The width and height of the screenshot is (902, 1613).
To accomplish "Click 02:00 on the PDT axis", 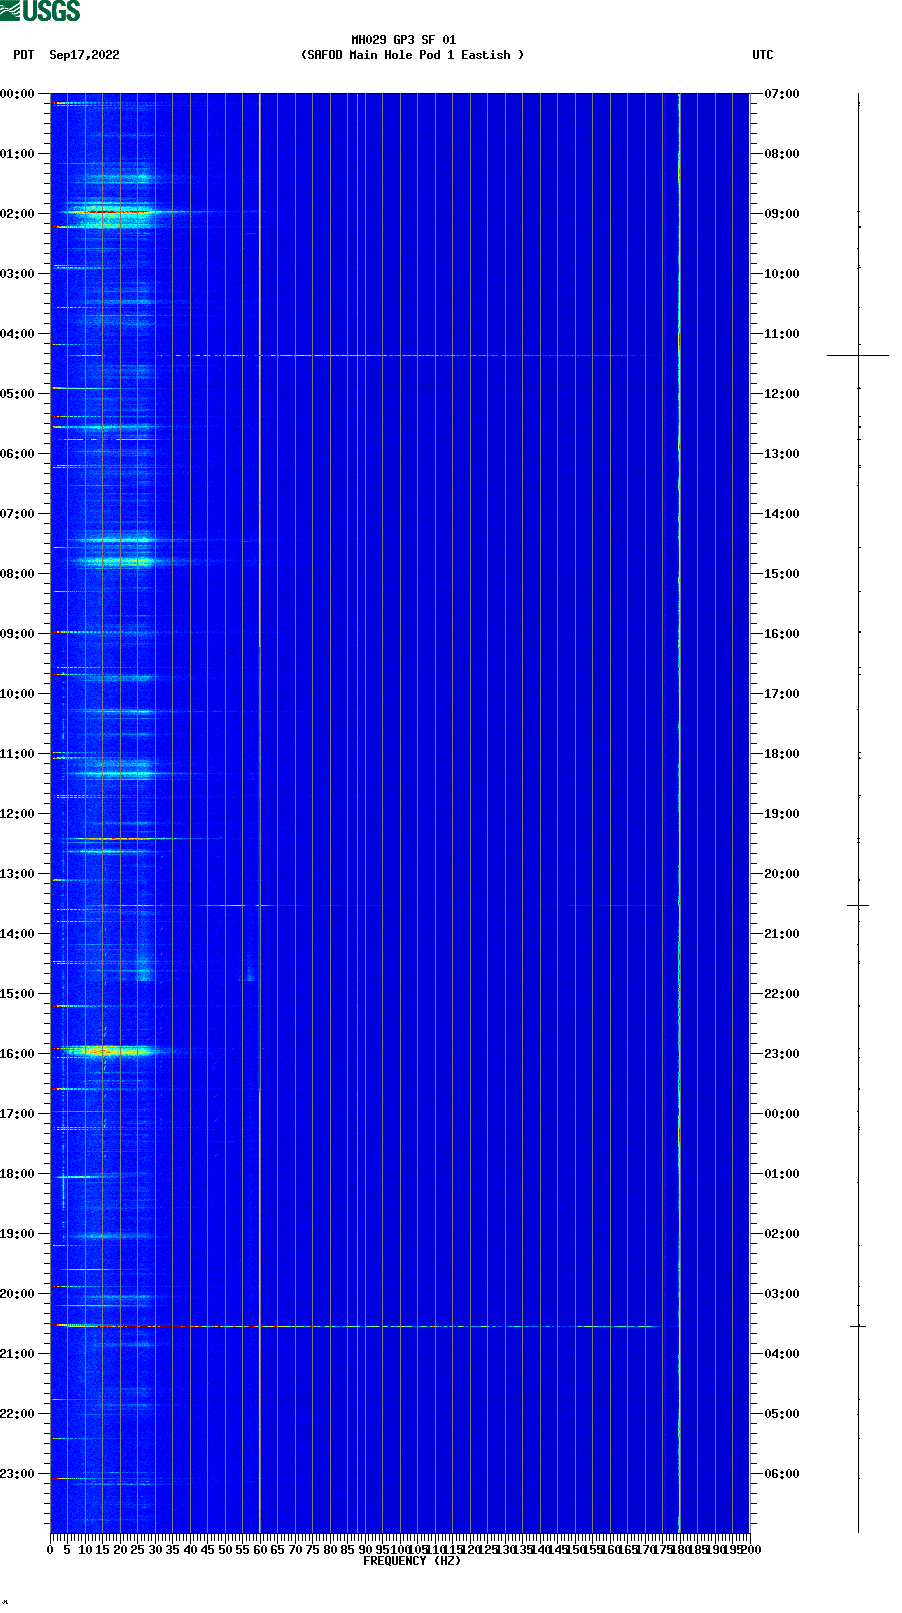I will click(18, 214).
